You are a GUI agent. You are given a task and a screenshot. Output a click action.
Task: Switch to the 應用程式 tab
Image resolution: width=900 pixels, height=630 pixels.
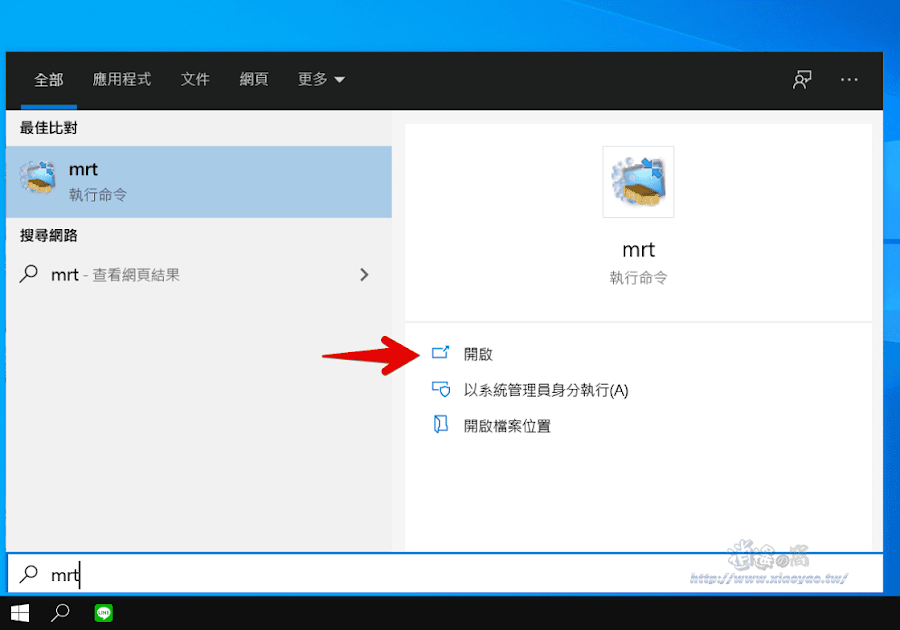click(122, 80)
